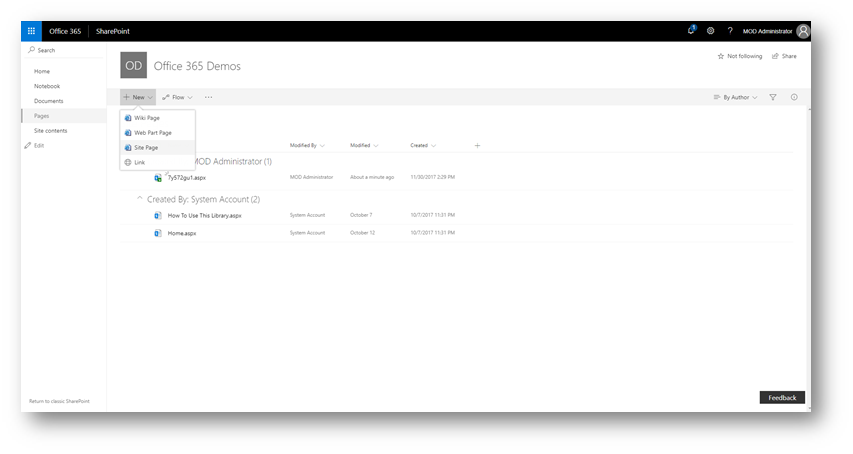Choose Site Page from the New menu
This screenshot has width=853, height=454.
[158, 147]
